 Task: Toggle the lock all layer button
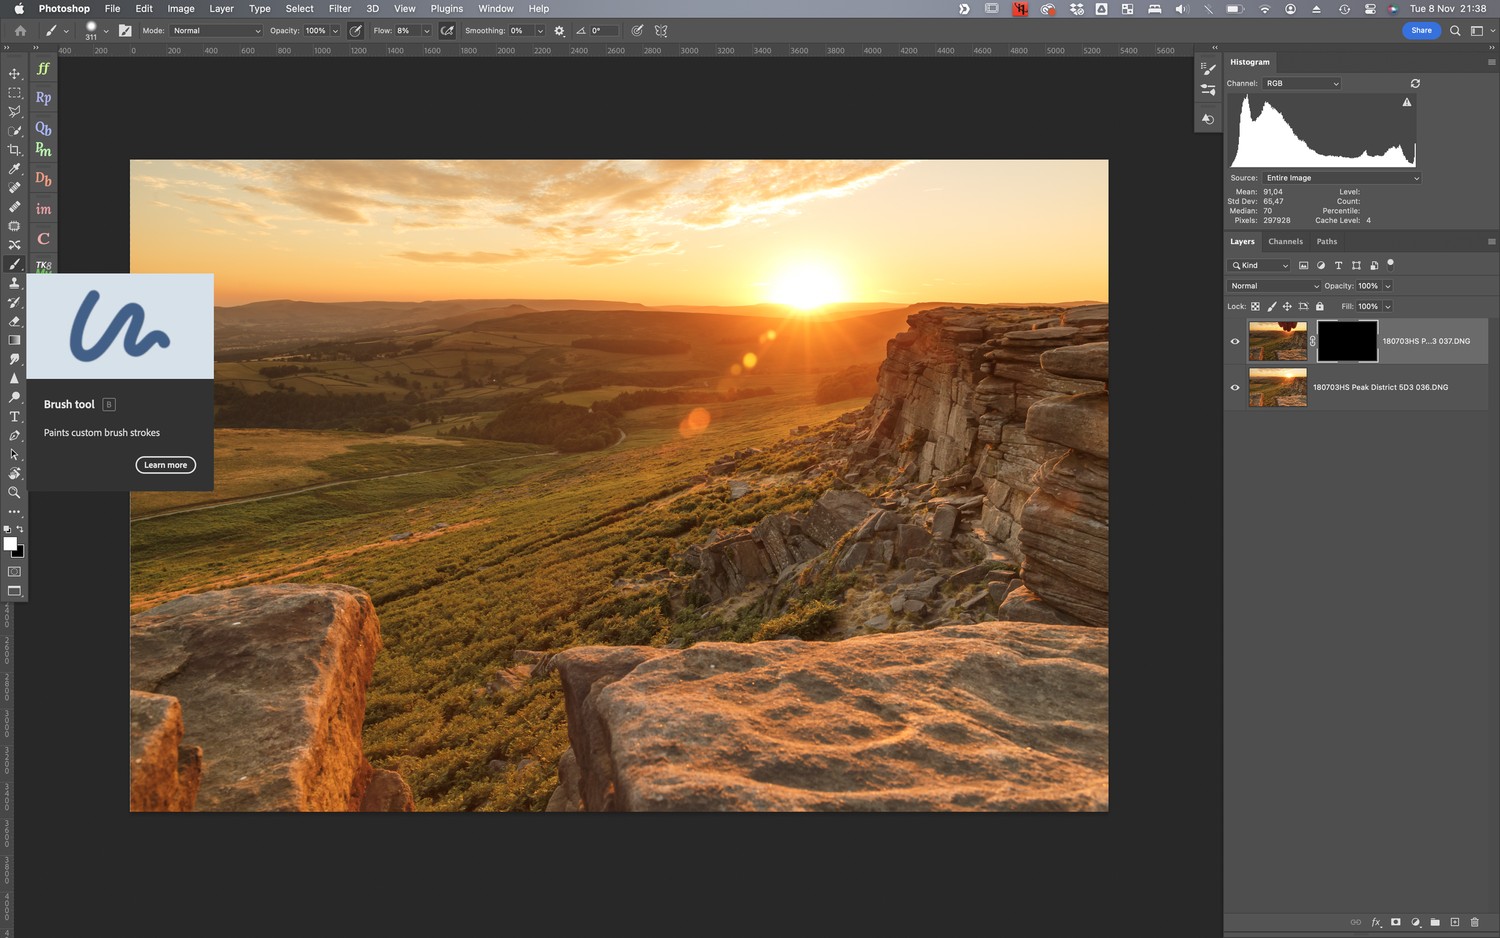pos(1319,307)
